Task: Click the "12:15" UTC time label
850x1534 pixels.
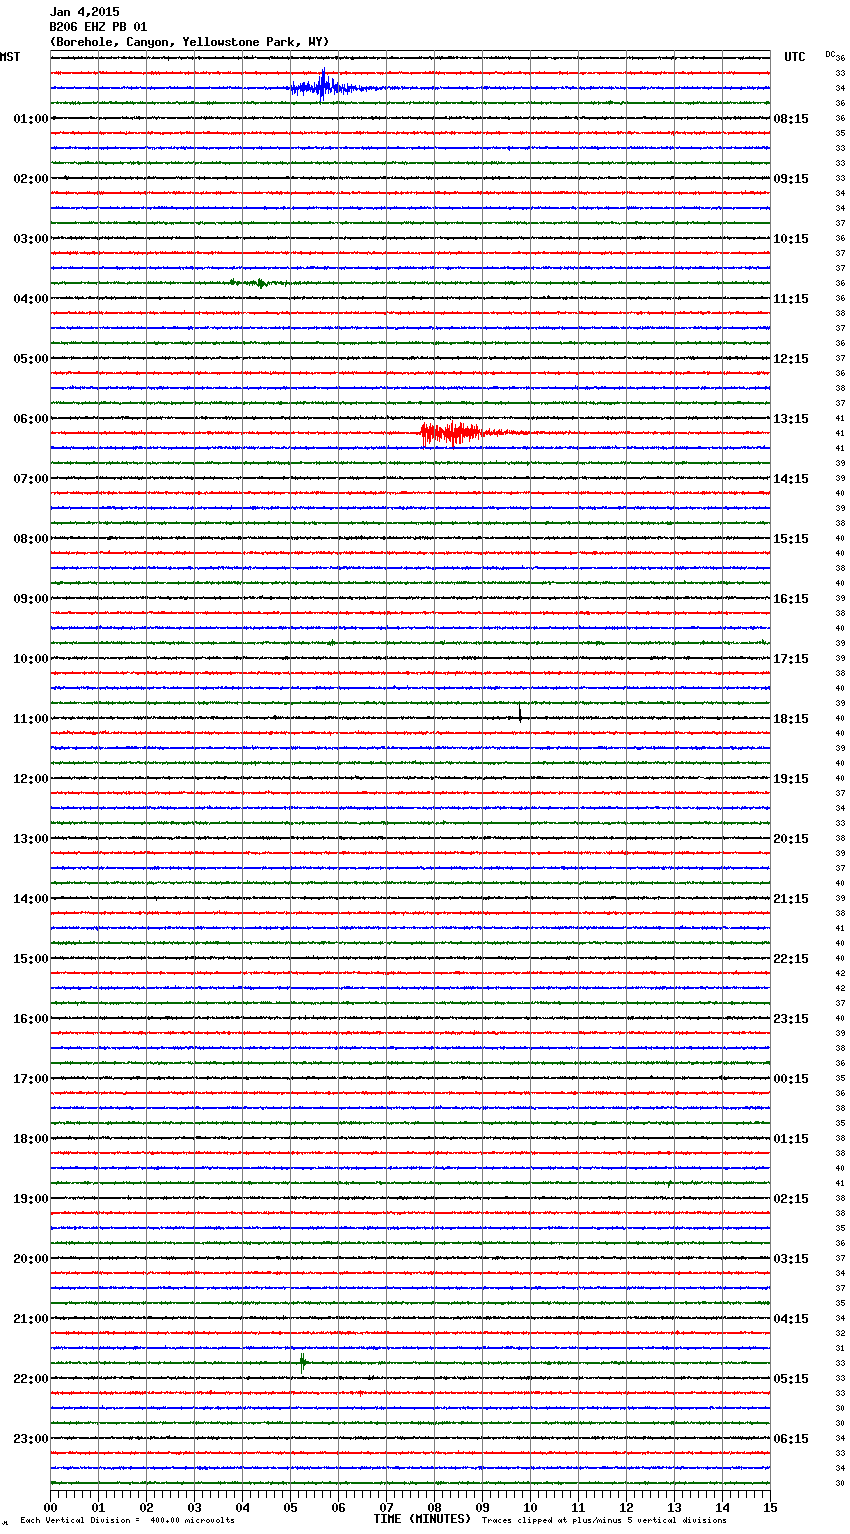Action: (x=791, y=359)
